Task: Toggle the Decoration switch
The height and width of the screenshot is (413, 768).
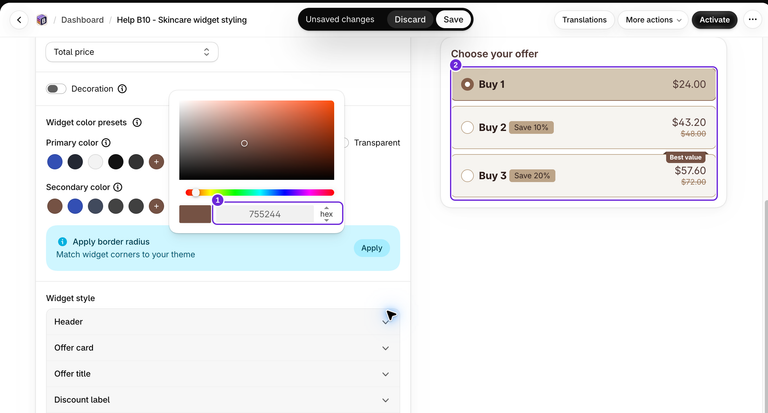Action: 56,89
